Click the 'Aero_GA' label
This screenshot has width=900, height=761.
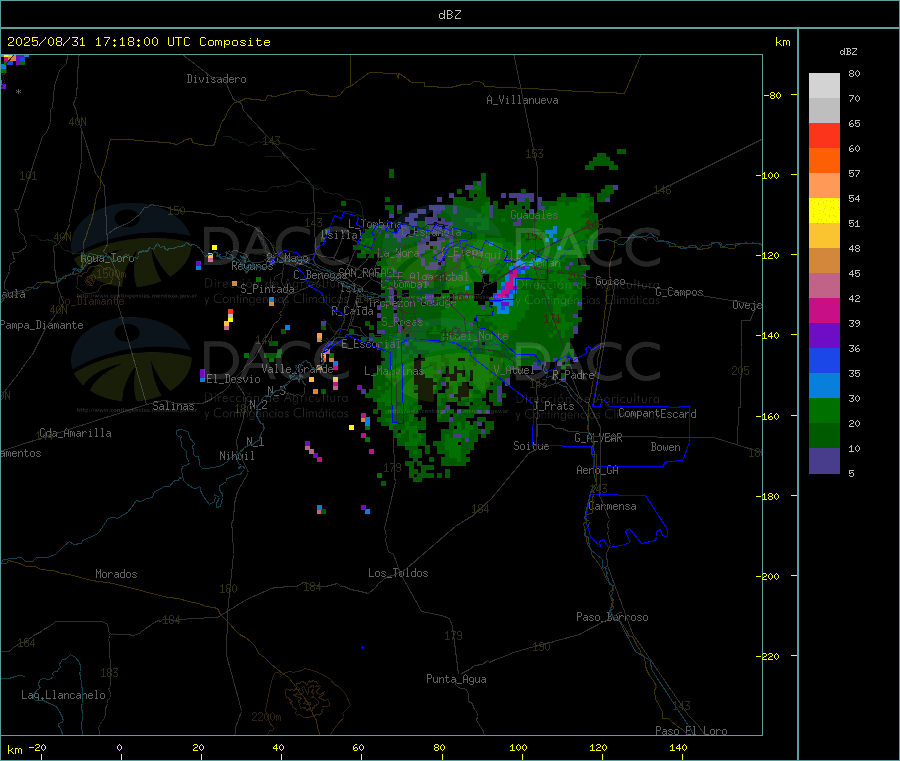point(598,470)
